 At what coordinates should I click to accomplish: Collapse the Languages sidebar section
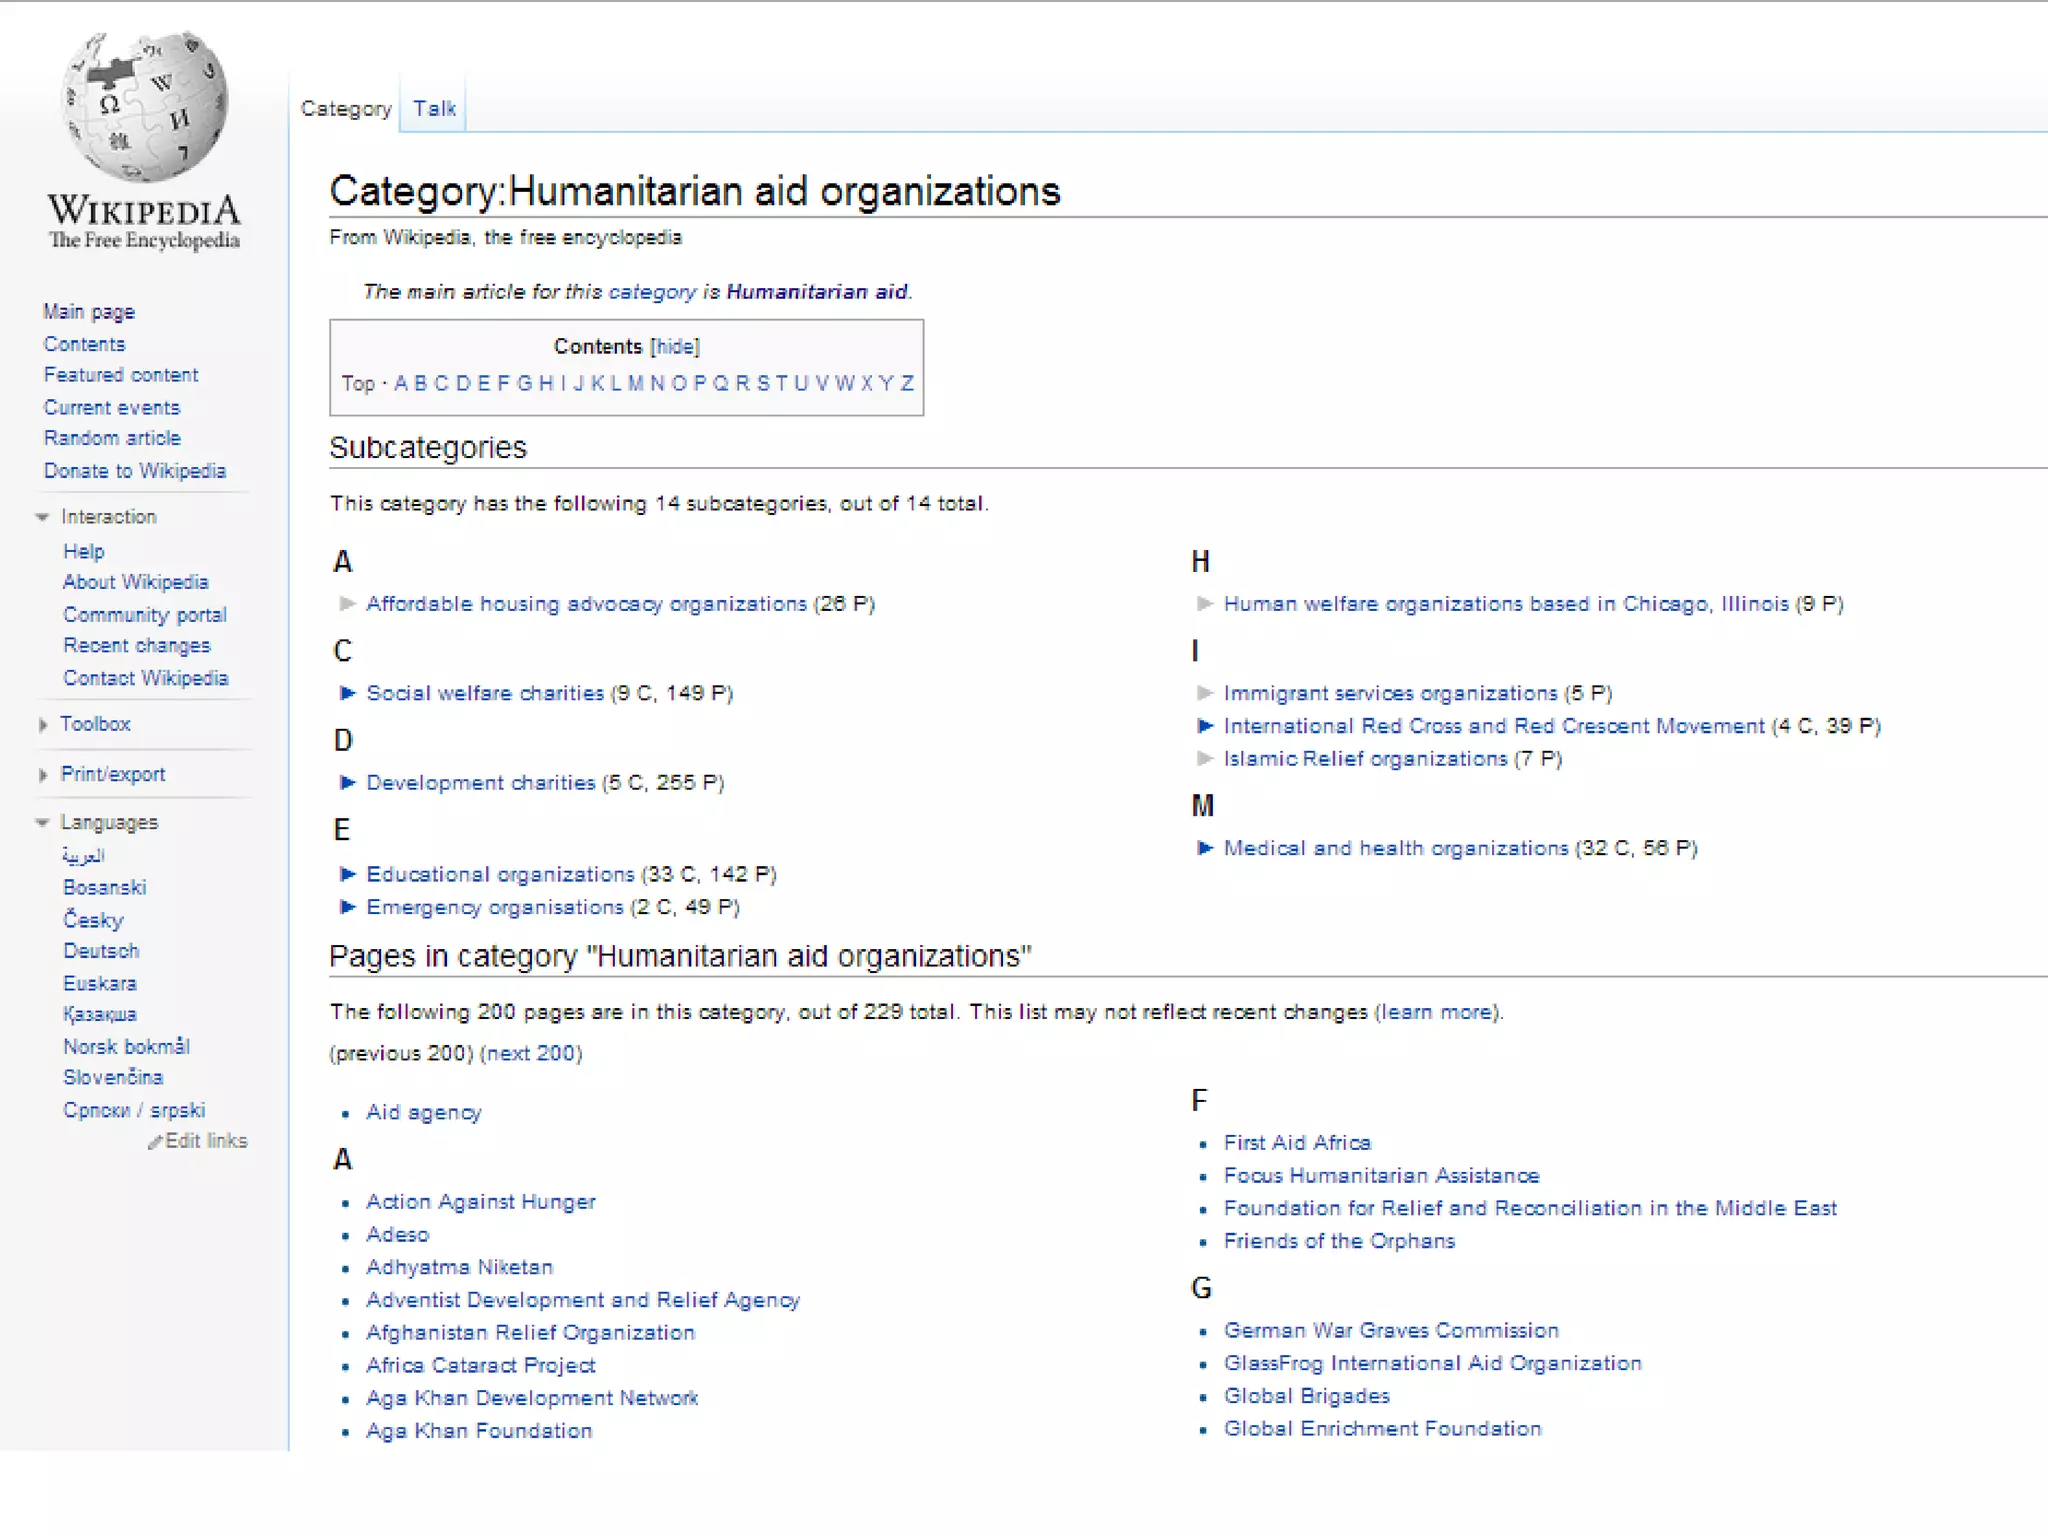42,822
